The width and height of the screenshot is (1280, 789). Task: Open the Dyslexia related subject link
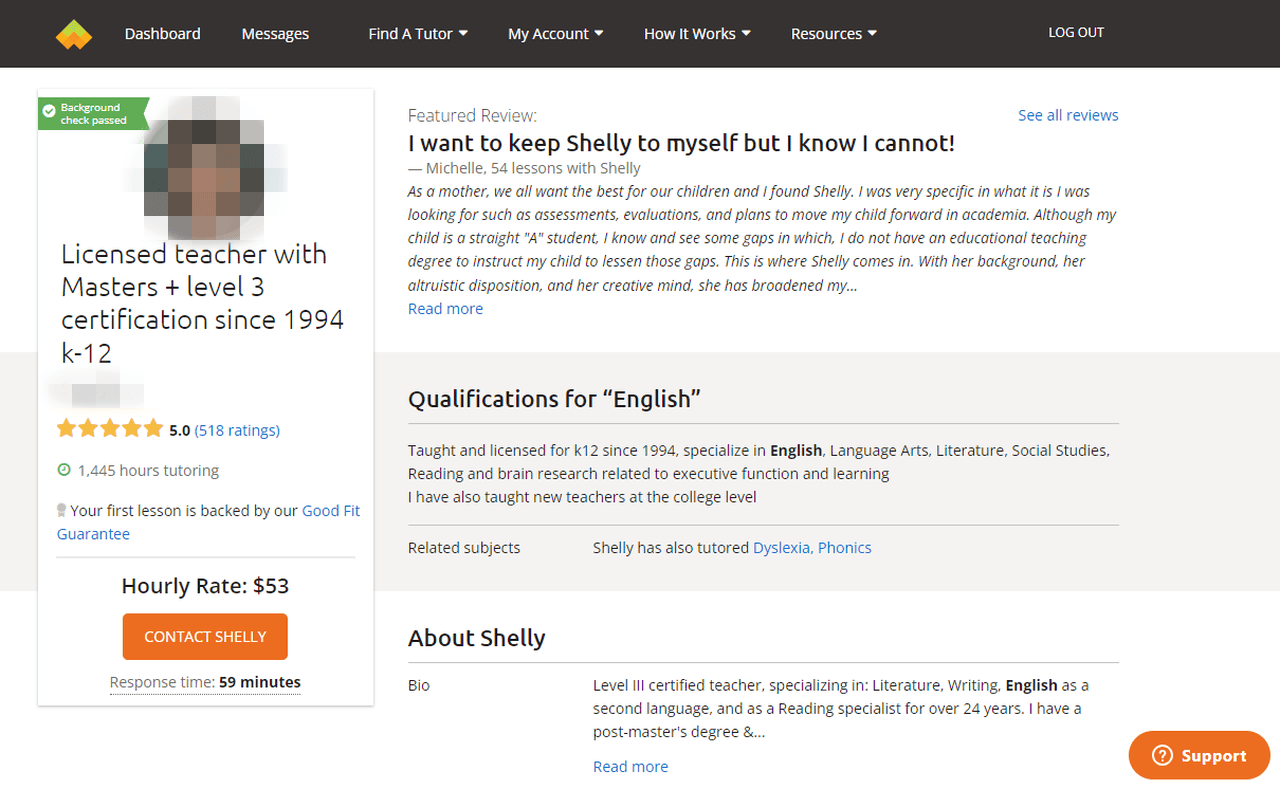[782, 548]
